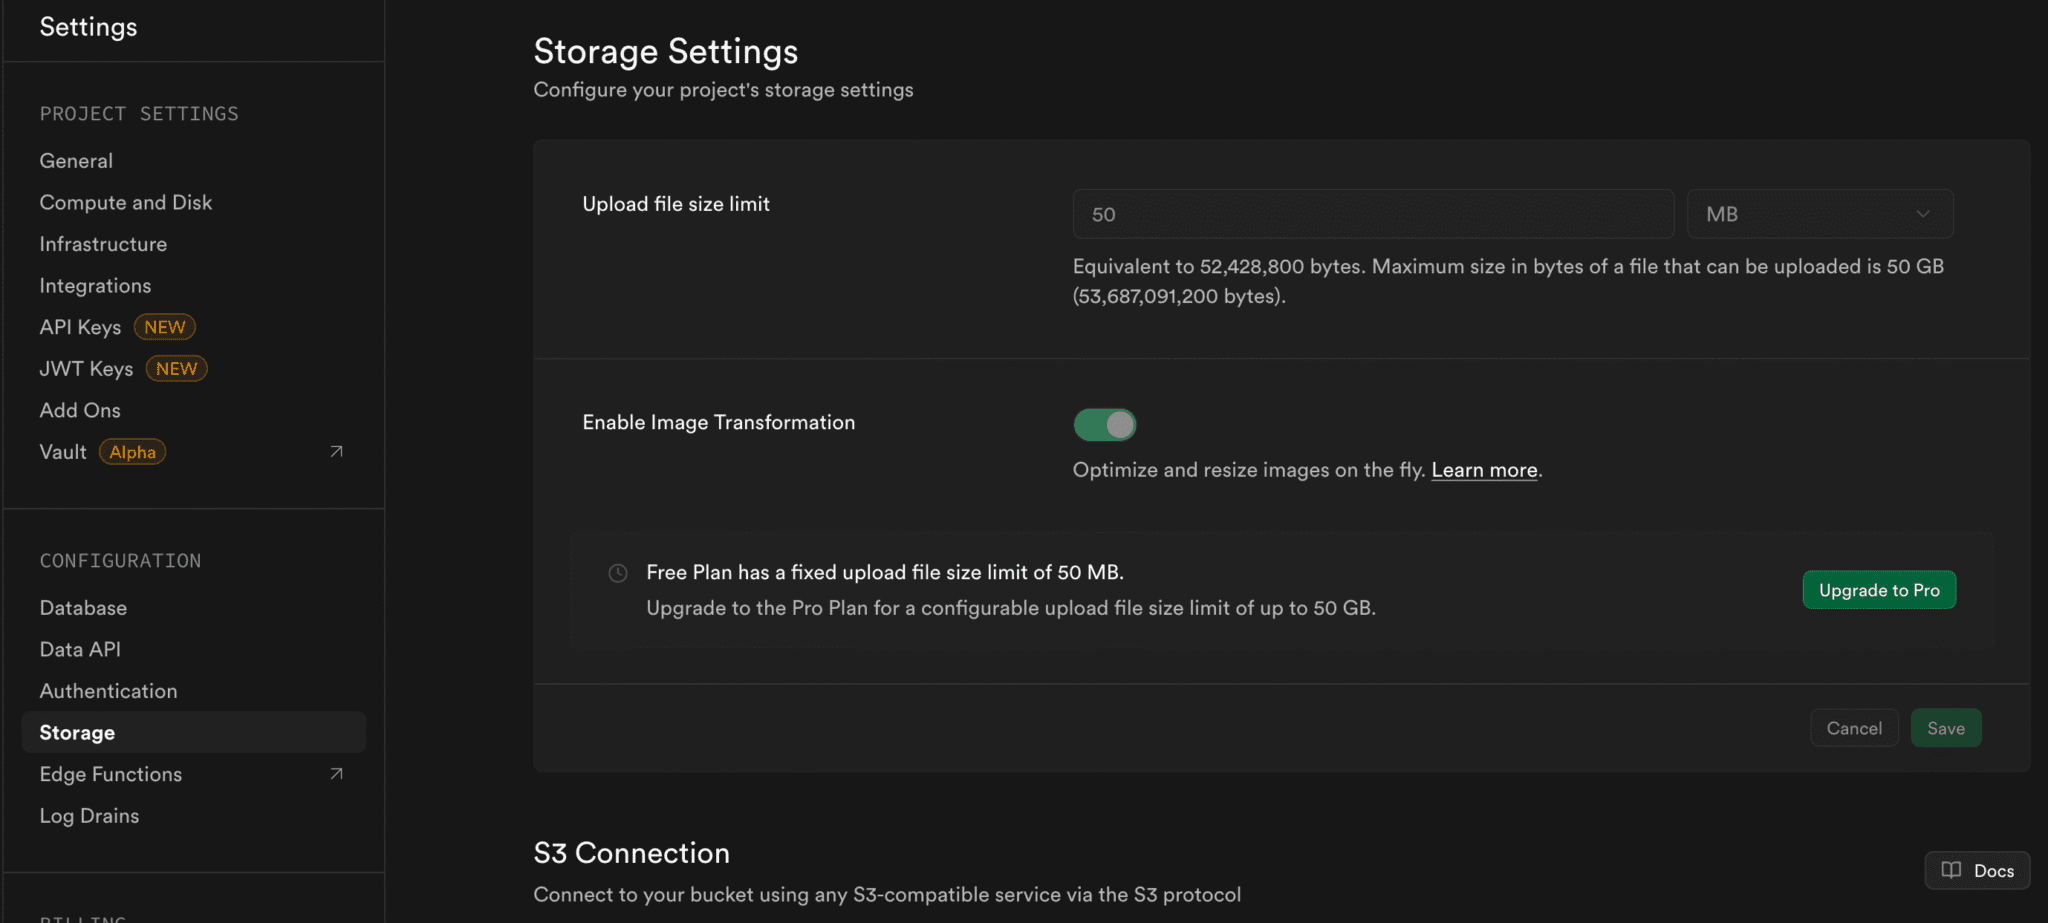The image size is (2048, 923).
Task: Click the Vault external link arrow icon
Action: (x=337, y=452)
